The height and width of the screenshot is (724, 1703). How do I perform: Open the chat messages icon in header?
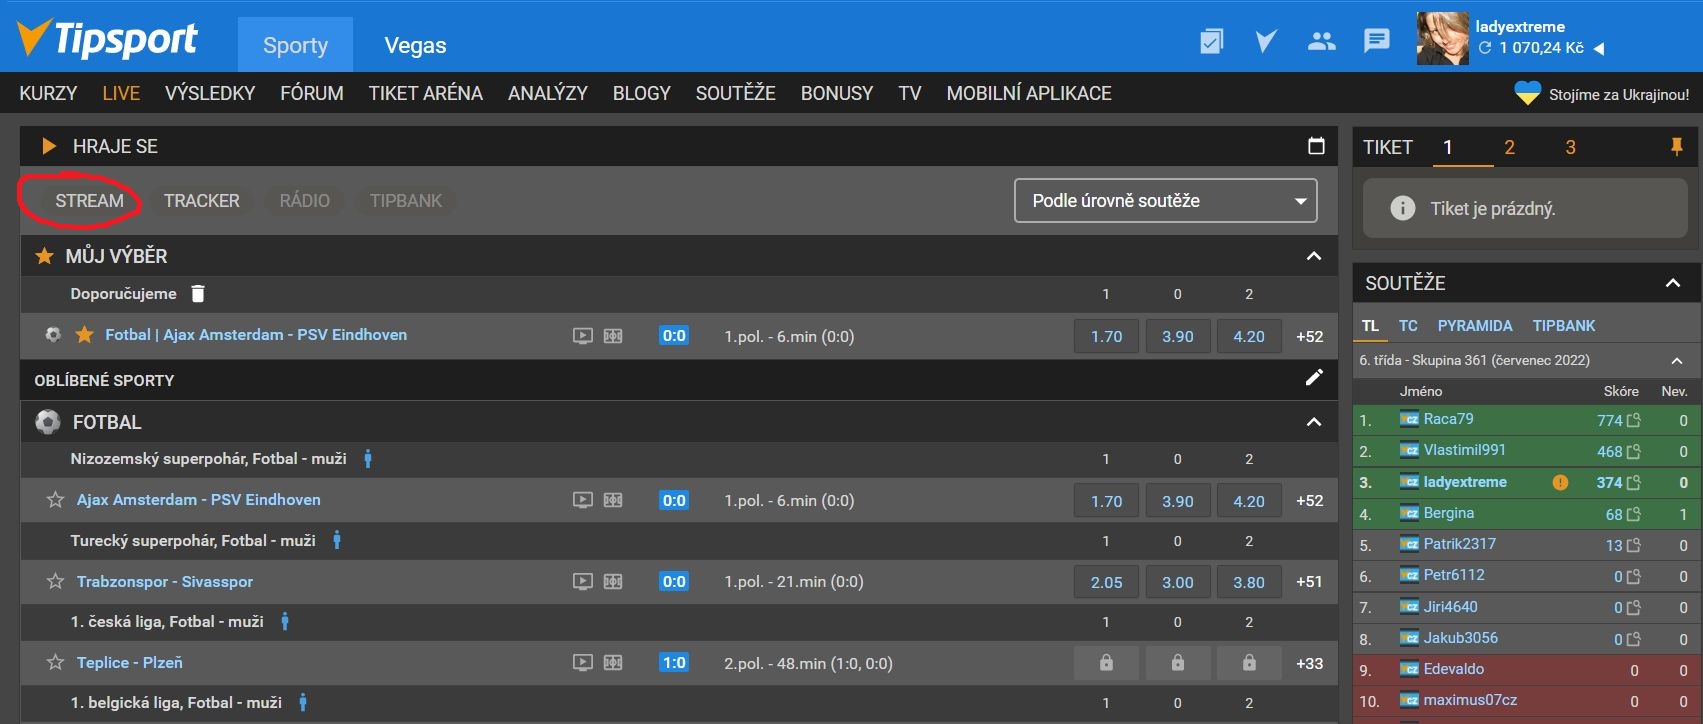click(x=1376, y=41)
